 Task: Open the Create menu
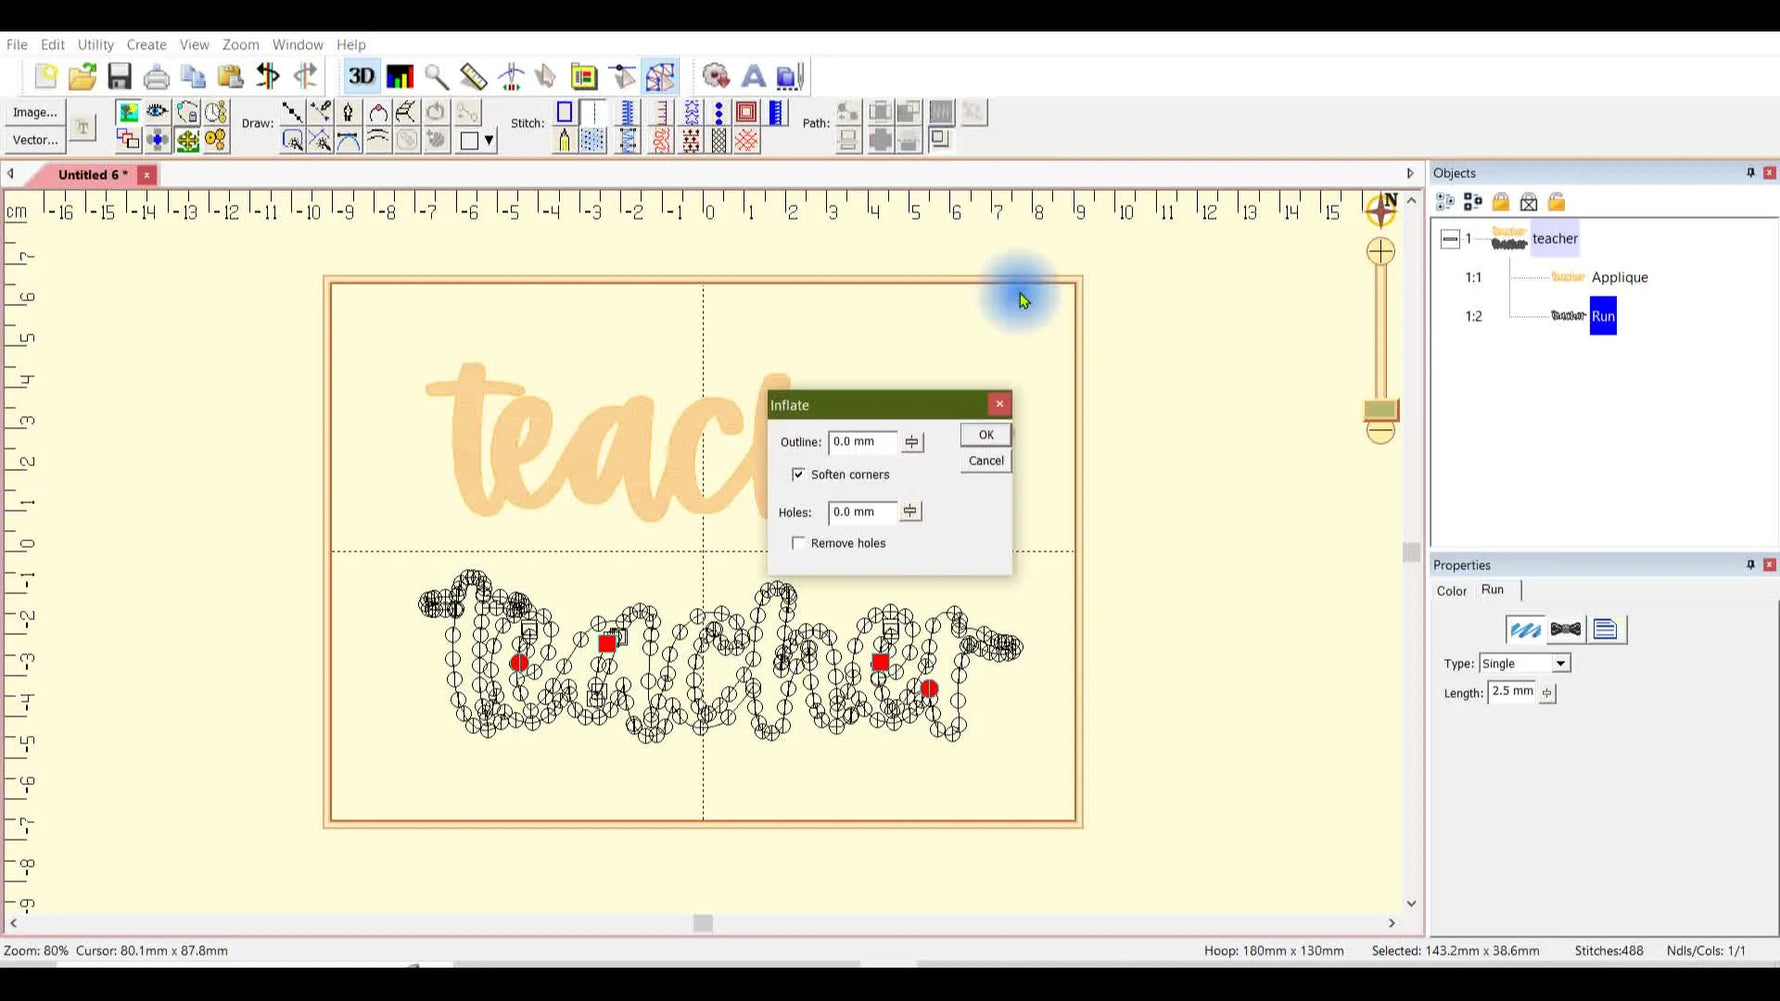pyautogui.click(x=146, y=44)
